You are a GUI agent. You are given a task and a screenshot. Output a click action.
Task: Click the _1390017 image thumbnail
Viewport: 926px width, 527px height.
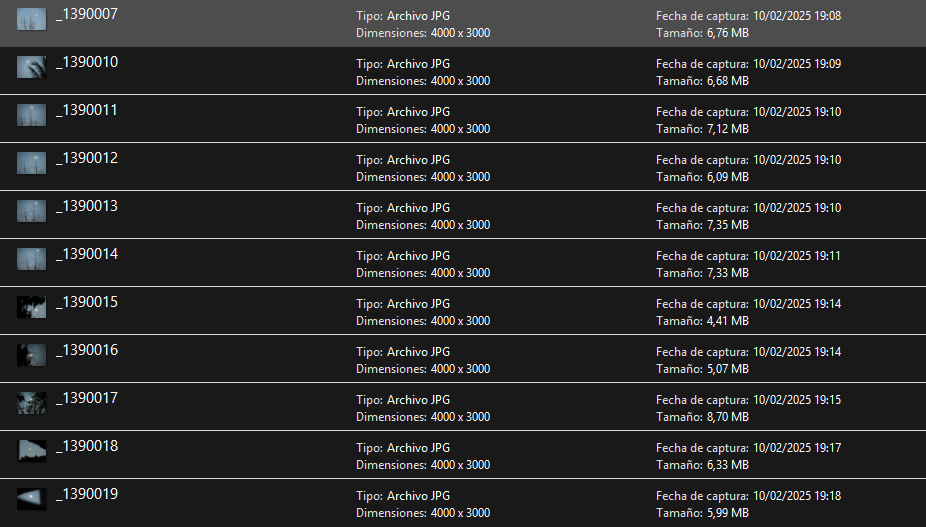click(x=31, y=403)
